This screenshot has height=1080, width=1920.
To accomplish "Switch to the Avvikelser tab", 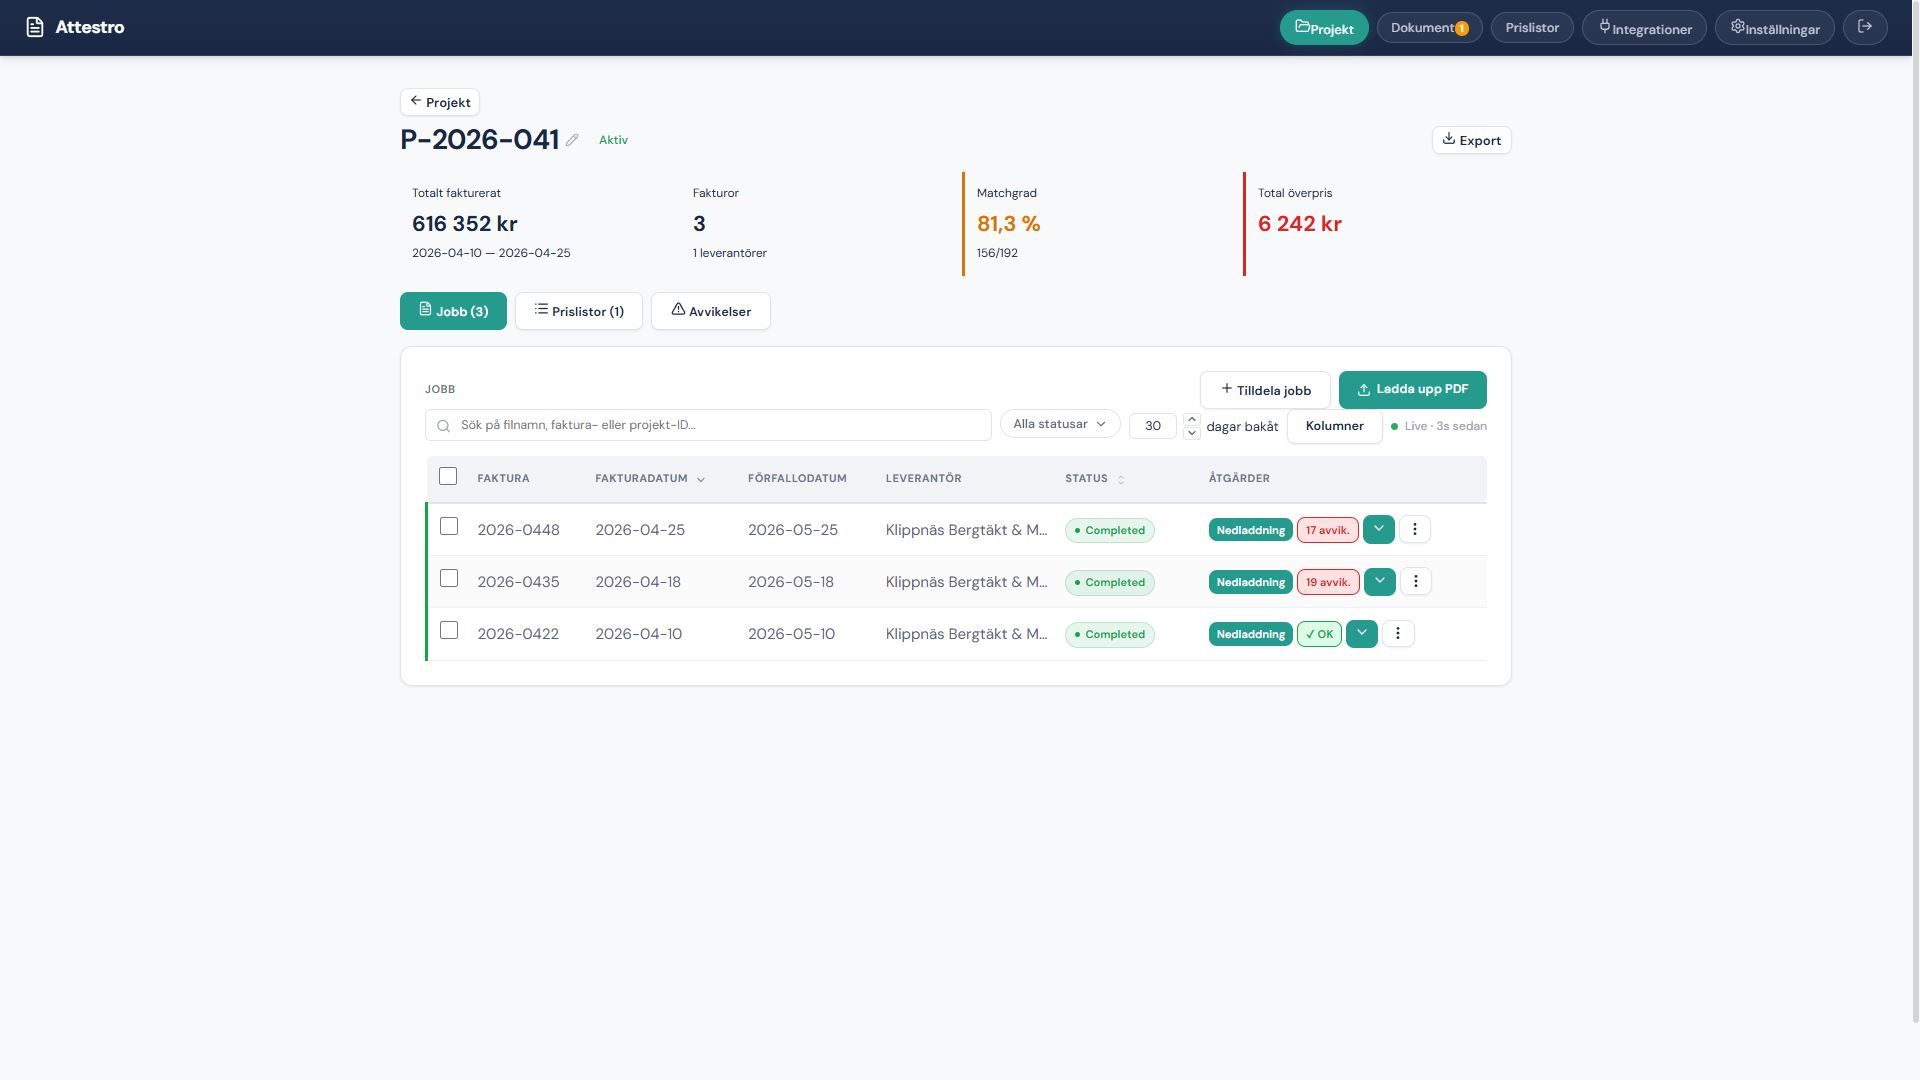I will [710, 311].
